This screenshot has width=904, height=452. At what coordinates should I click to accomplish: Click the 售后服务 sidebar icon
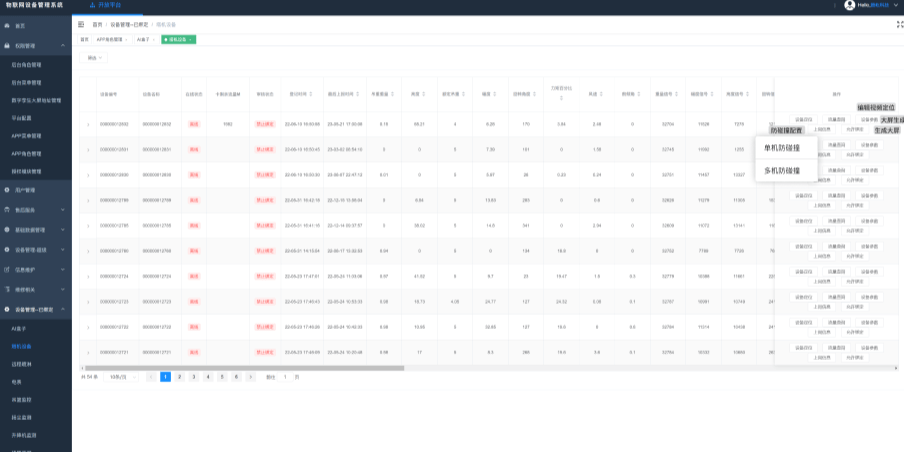coord(8,208)
